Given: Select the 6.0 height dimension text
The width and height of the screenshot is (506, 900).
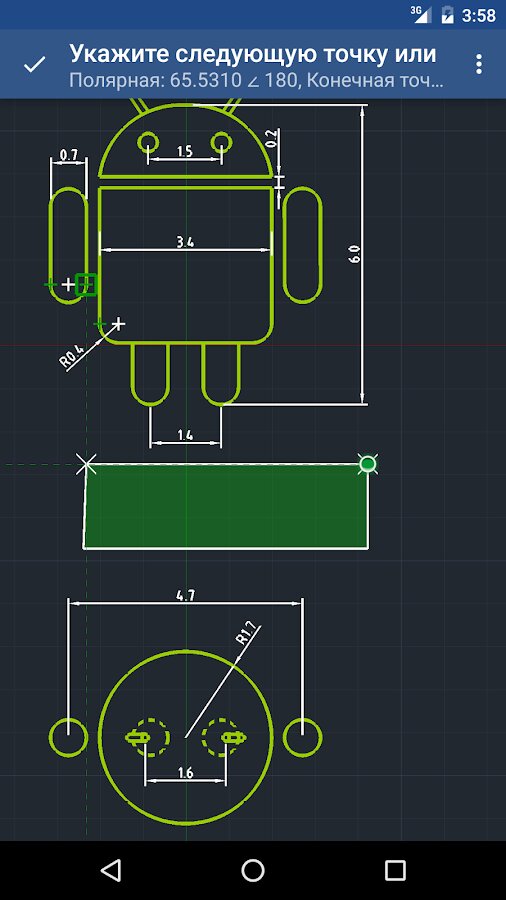Looking at the screenshot, I should tap(354, 253).
